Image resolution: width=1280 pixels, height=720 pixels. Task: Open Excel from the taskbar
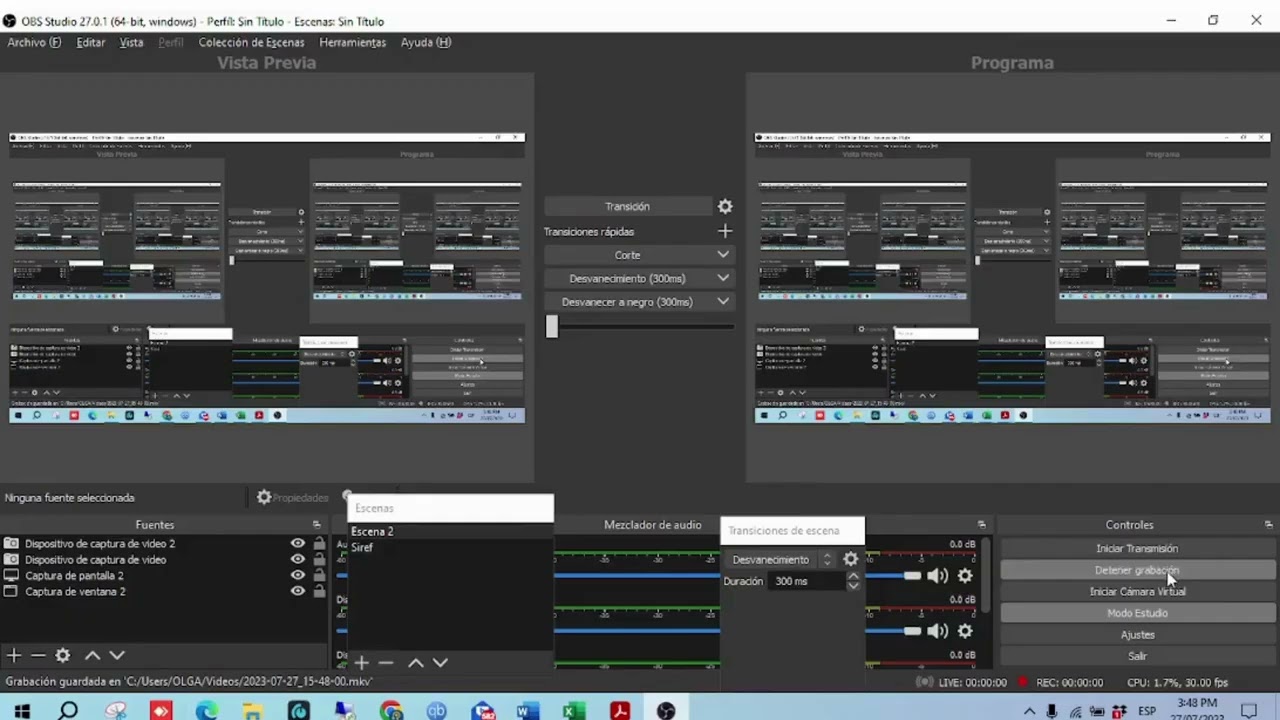pos(573,711)
